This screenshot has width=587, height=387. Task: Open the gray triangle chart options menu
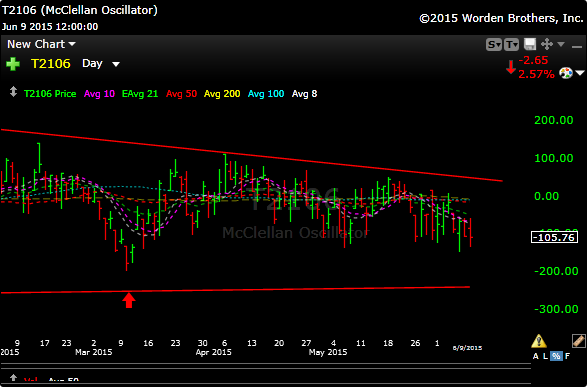point(561,44)
